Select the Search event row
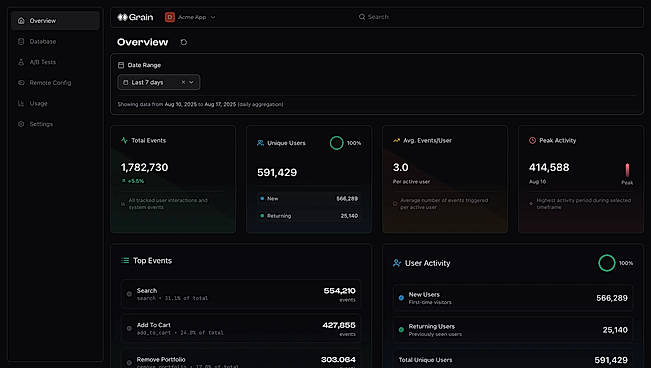Screen dimensions: 651x368 (x=241, y=294)
